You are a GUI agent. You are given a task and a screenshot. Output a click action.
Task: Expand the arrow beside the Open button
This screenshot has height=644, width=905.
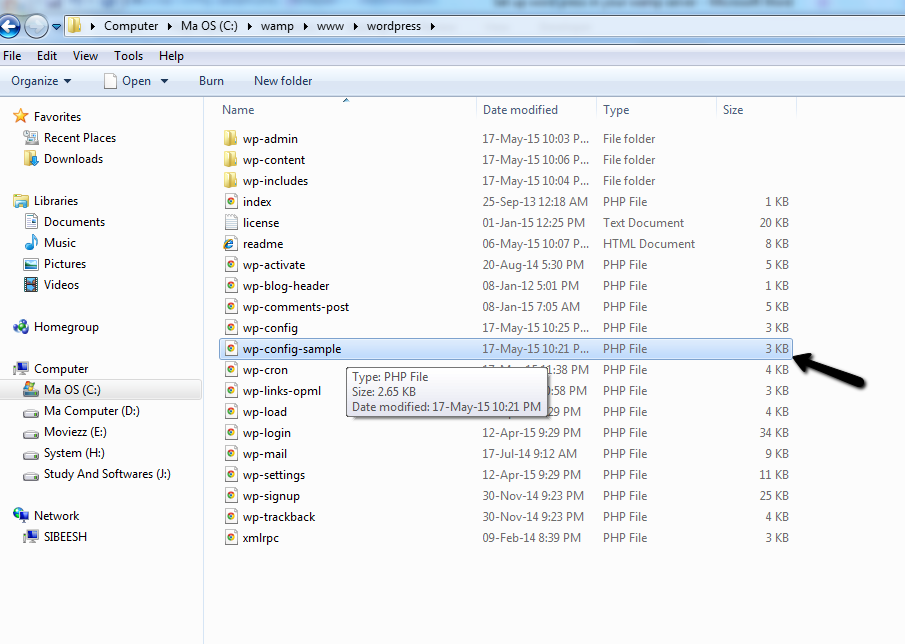pyautogui.click(x=164, y=81)
